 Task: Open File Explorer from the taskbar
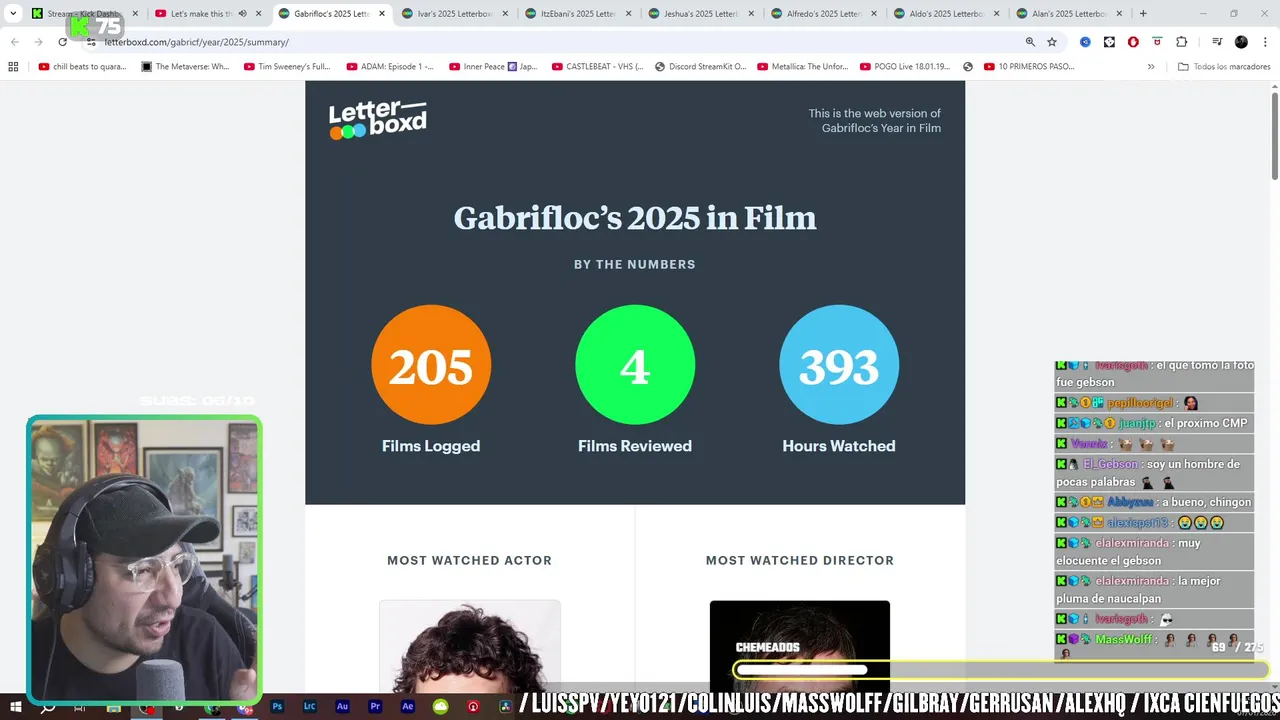click(x=113, y=707)
